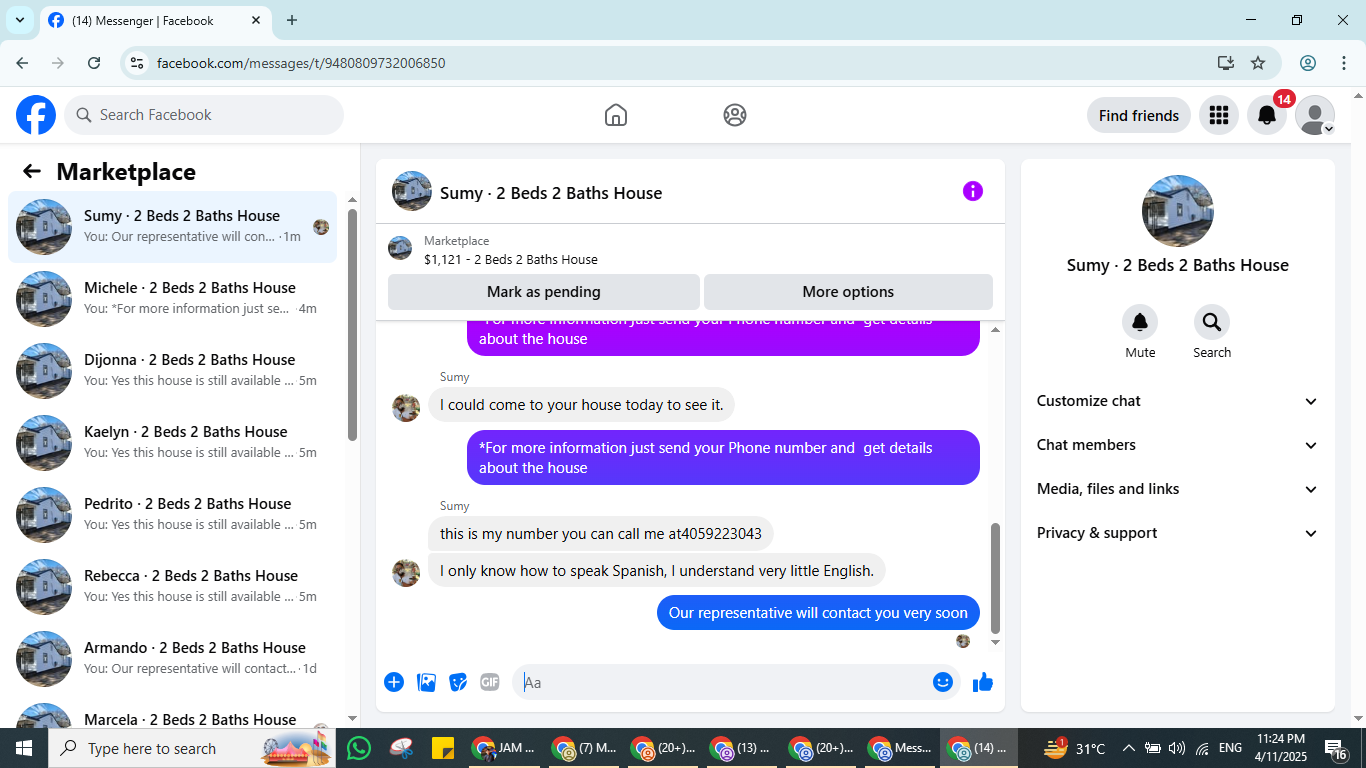Screen dimensions: 1366x768
Task: Open the taskbar clock and date
Action: [1281, 748]
